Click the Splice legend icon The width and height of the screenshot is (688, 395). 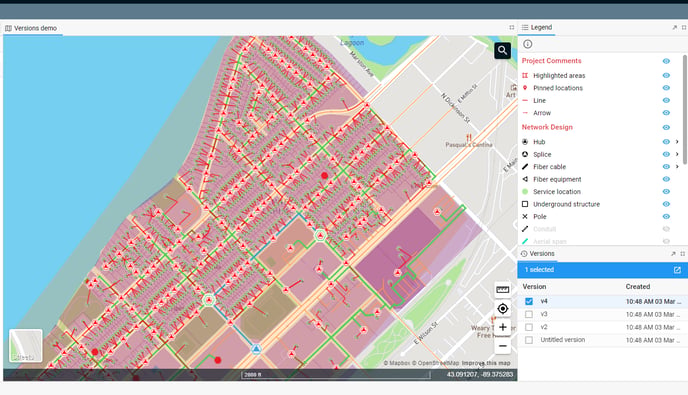coord(525,154)
